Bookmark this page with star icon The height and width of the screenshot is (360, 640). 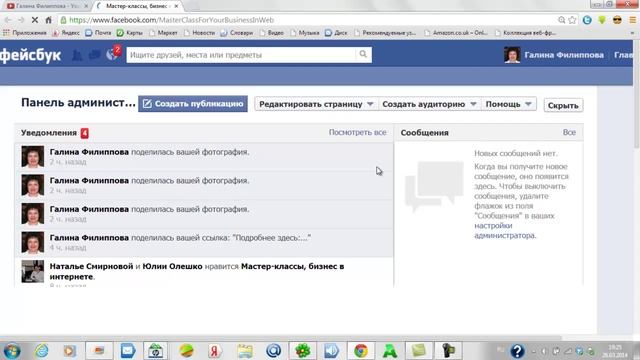[x=573, y=20]
